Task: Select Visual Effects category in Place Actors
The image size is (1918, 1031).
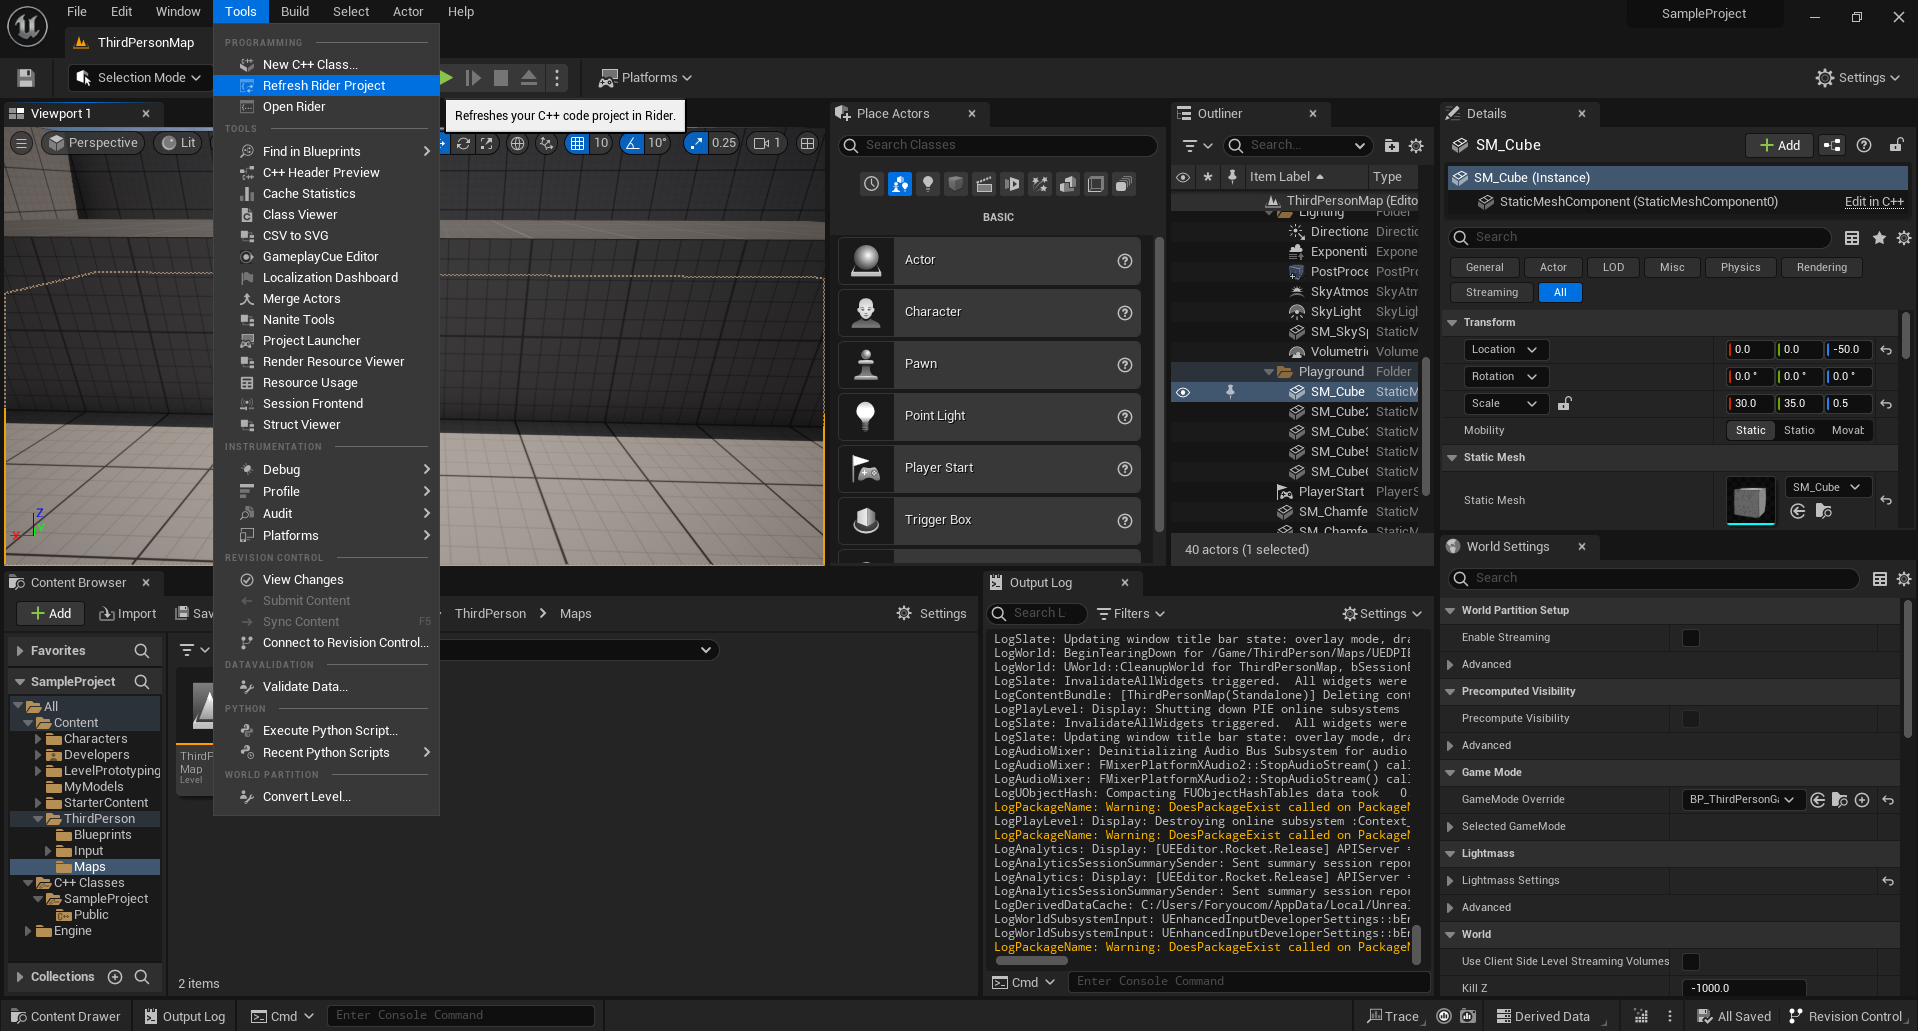Action: [1040, 184]
